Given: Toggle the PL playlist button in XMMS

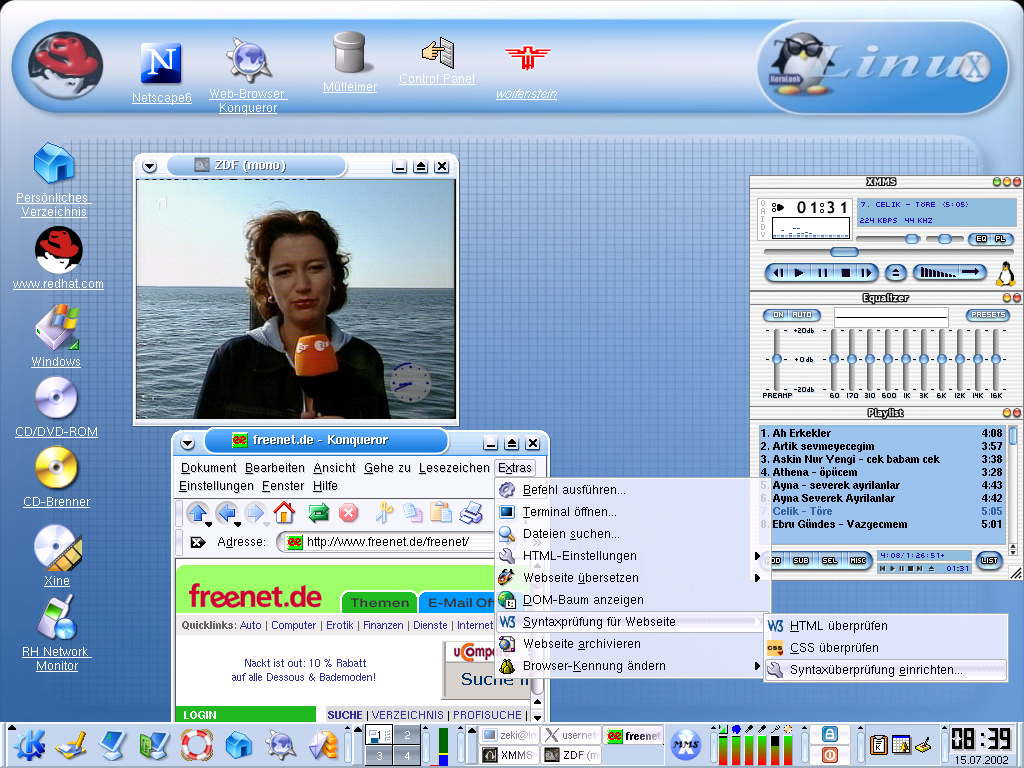Looking at the screenshot, I should coord(1000,239).
